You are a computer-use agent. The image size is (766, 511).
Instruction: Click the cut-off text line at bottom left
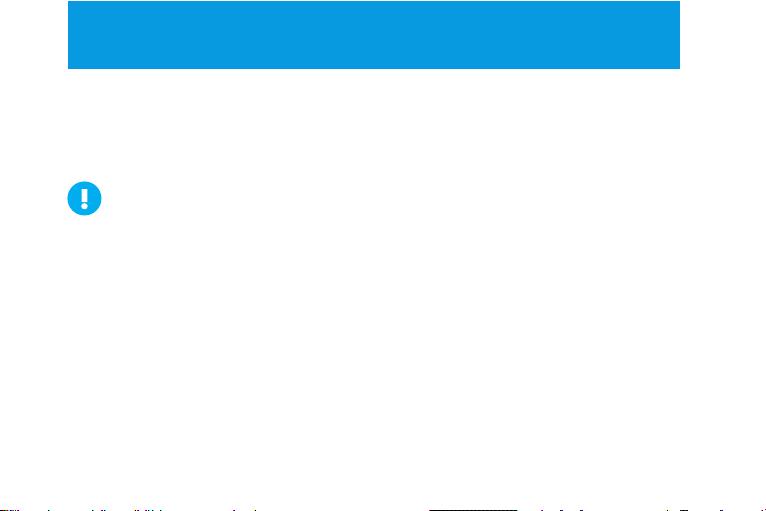[128, 510]
